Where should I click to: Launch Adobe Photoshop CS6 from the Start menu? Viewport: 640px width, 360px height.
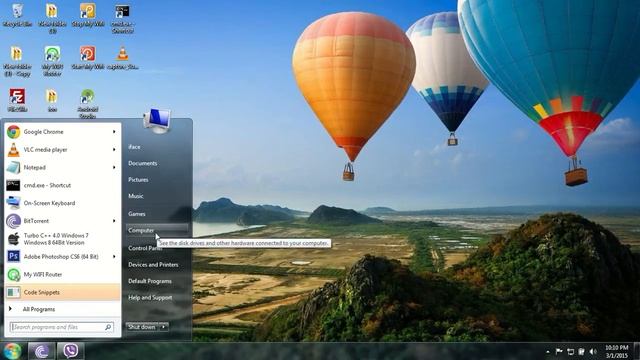click(62, 256)
